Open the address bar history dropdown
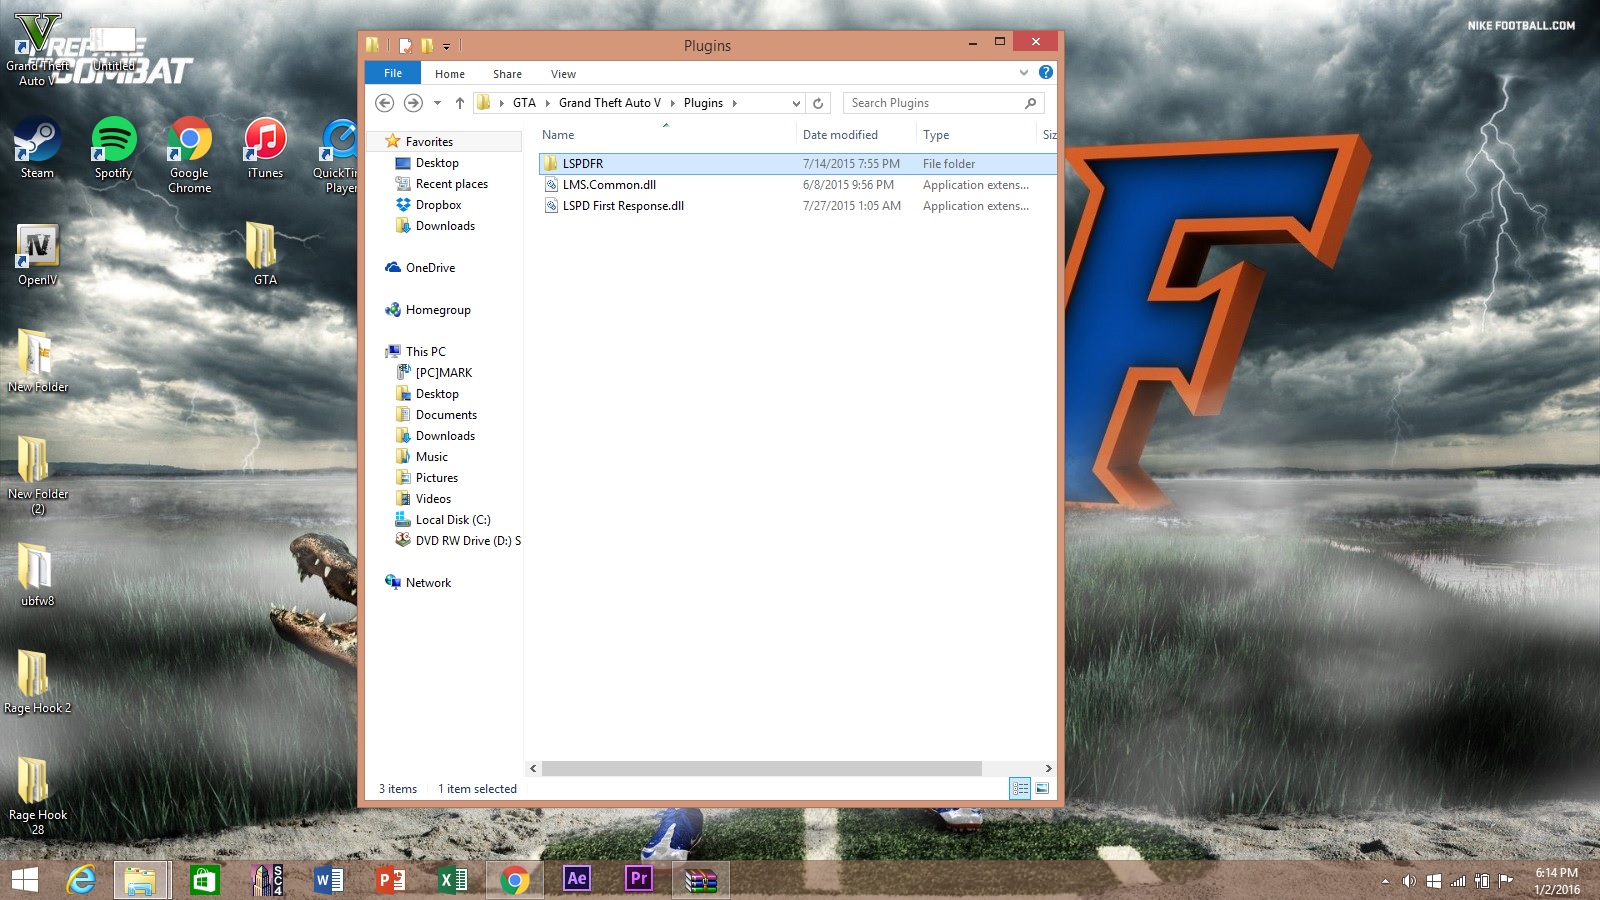 (796, 103)
